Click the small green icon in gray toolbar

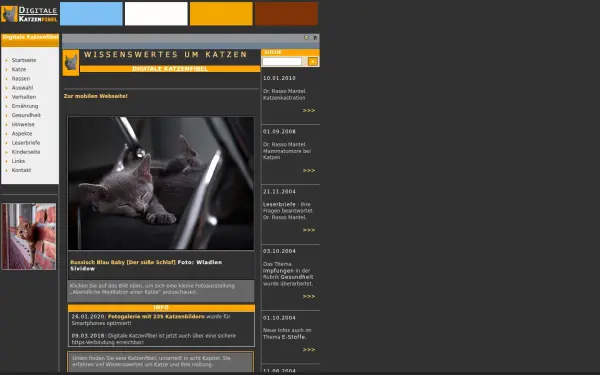point(306,38)
